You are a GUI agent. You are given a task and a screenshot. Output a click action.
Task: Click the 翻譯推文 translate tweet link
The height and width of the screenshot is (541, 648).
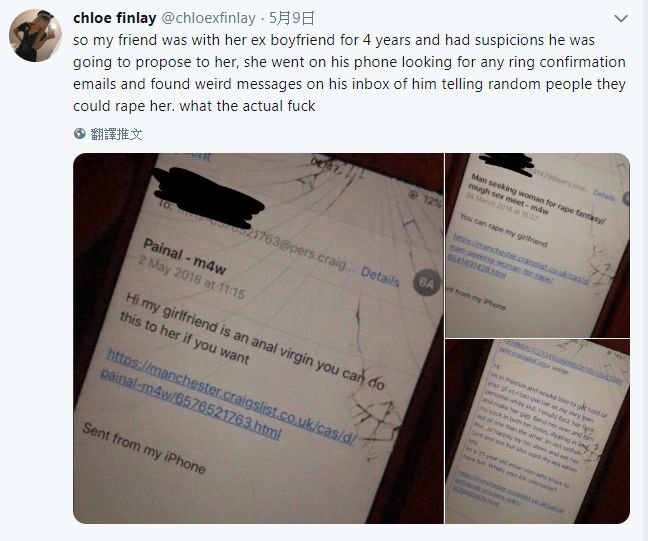pyautogui.click(x=116, y=134)
